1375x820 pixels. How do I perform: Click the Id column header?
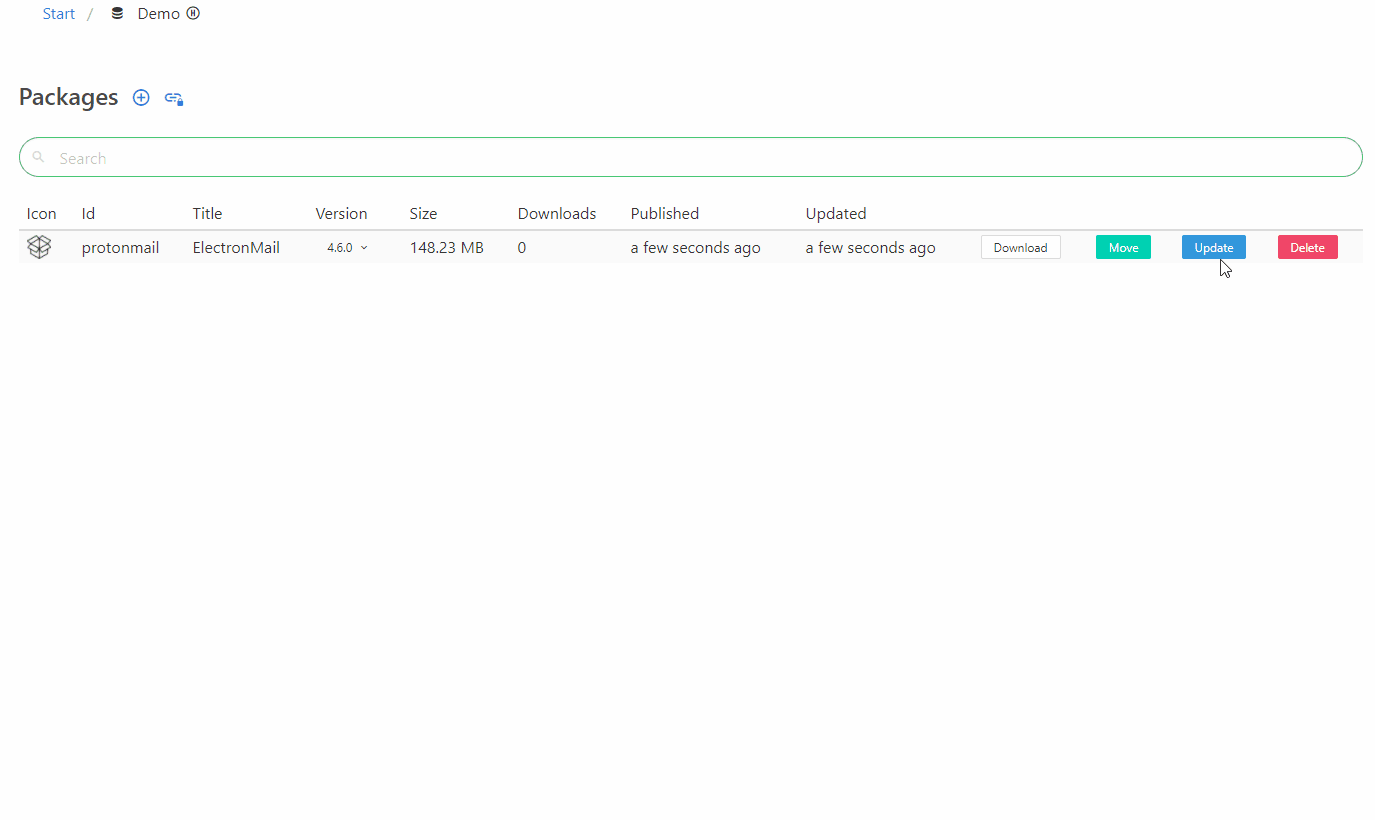tap(88, 213)
